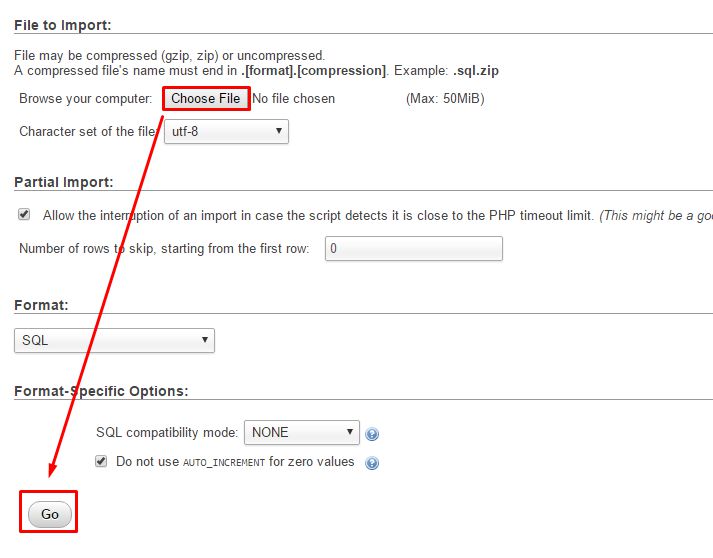Open the SQL compatibility mode NONE dropdown
This screenshot has width=713, height=558.
(302, 432)
